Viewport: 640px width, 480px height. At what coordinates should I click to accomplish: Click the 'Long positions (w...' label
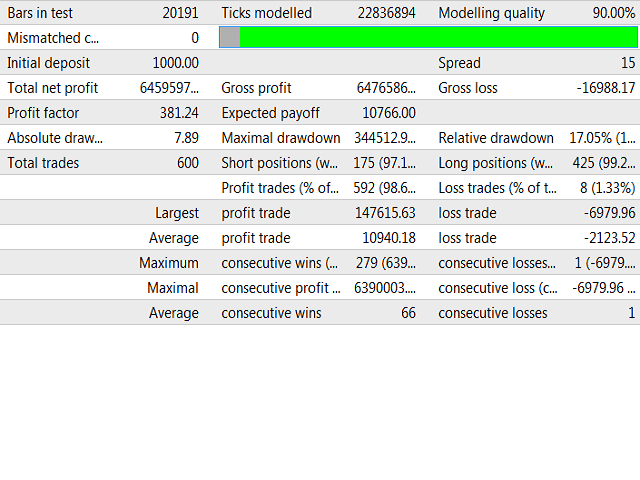(x=496, y=164)
